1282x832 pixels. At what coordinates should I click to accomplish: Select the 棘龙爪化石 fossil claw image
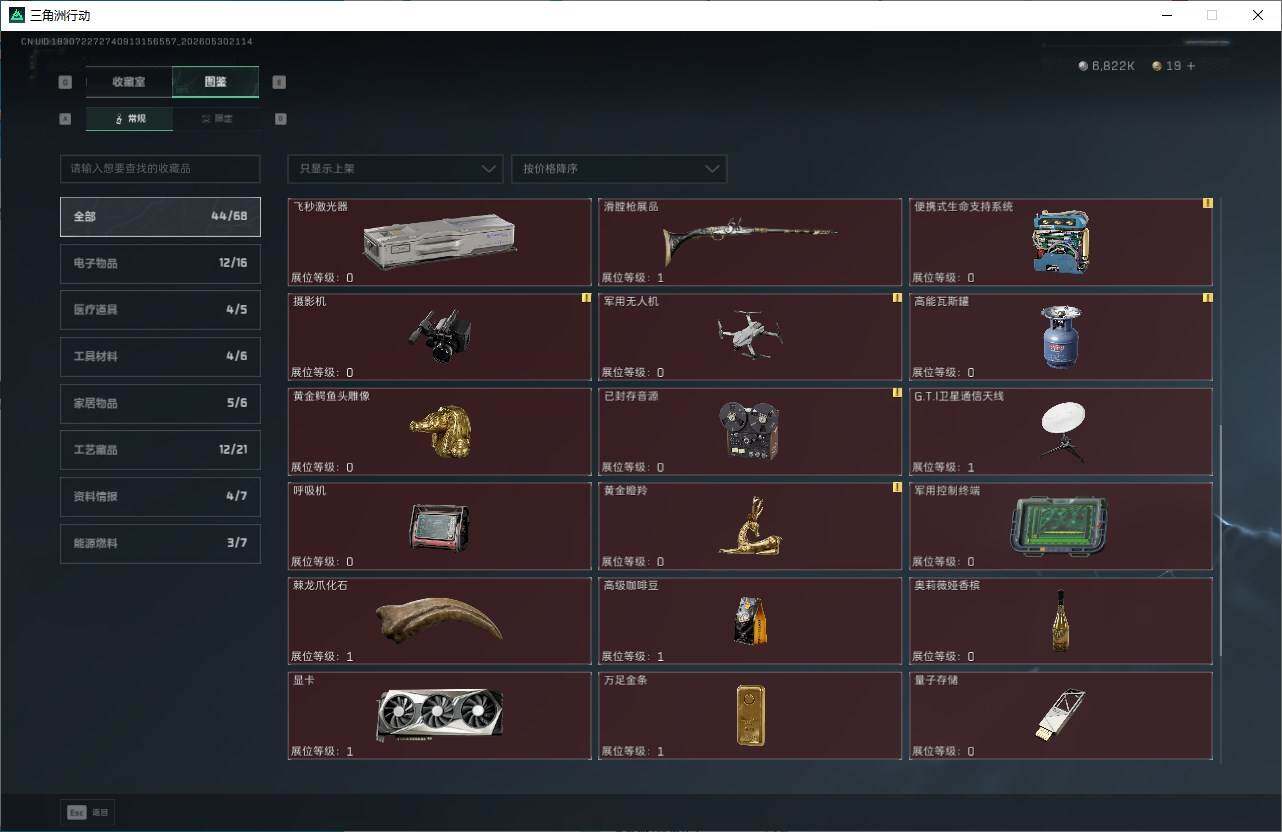(440, 621)
